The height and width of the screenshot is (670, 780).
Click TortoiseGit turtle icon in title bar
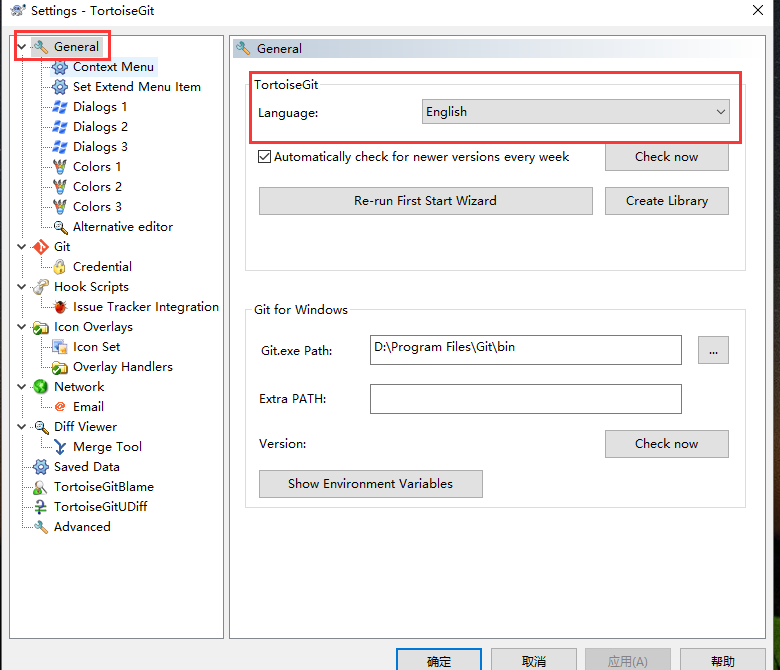18,10
